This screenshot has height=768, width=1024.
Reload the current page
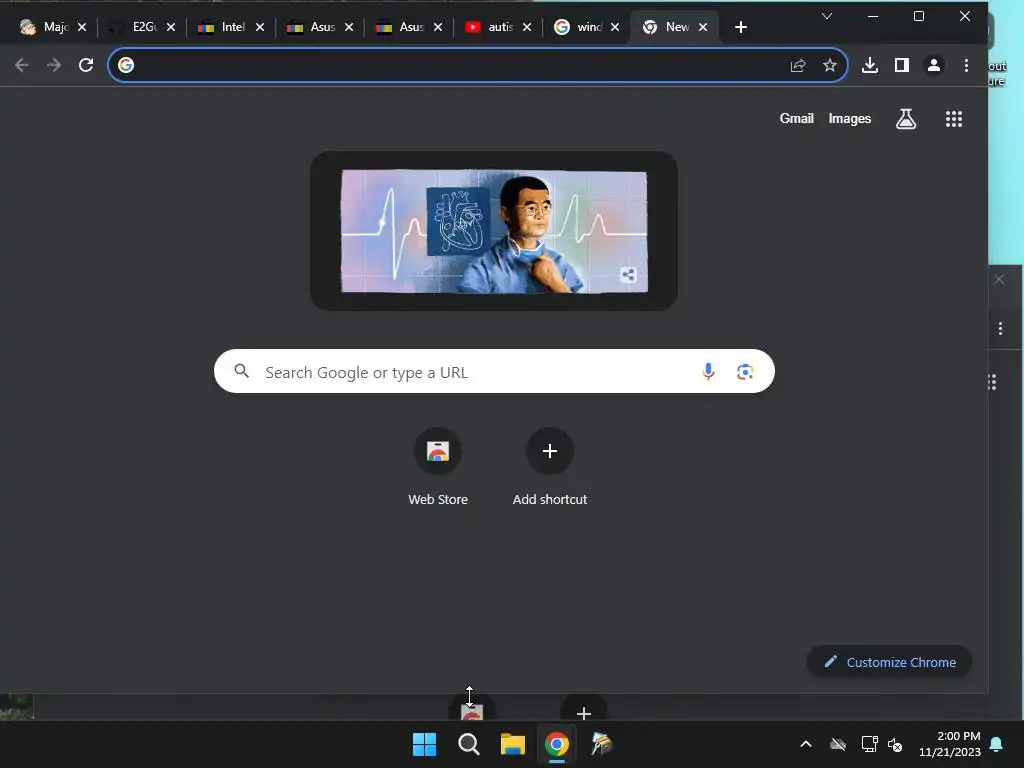coord(86,65)
